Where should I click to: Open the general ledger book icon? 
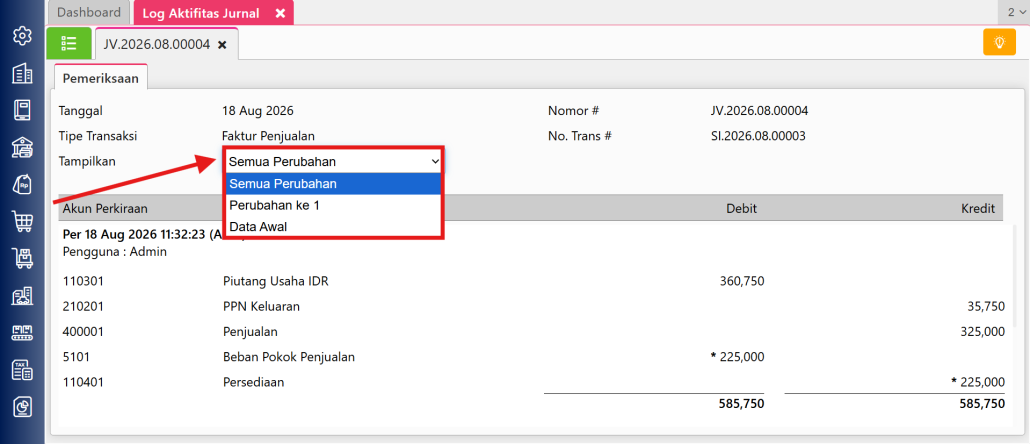(x=23, y=110)
